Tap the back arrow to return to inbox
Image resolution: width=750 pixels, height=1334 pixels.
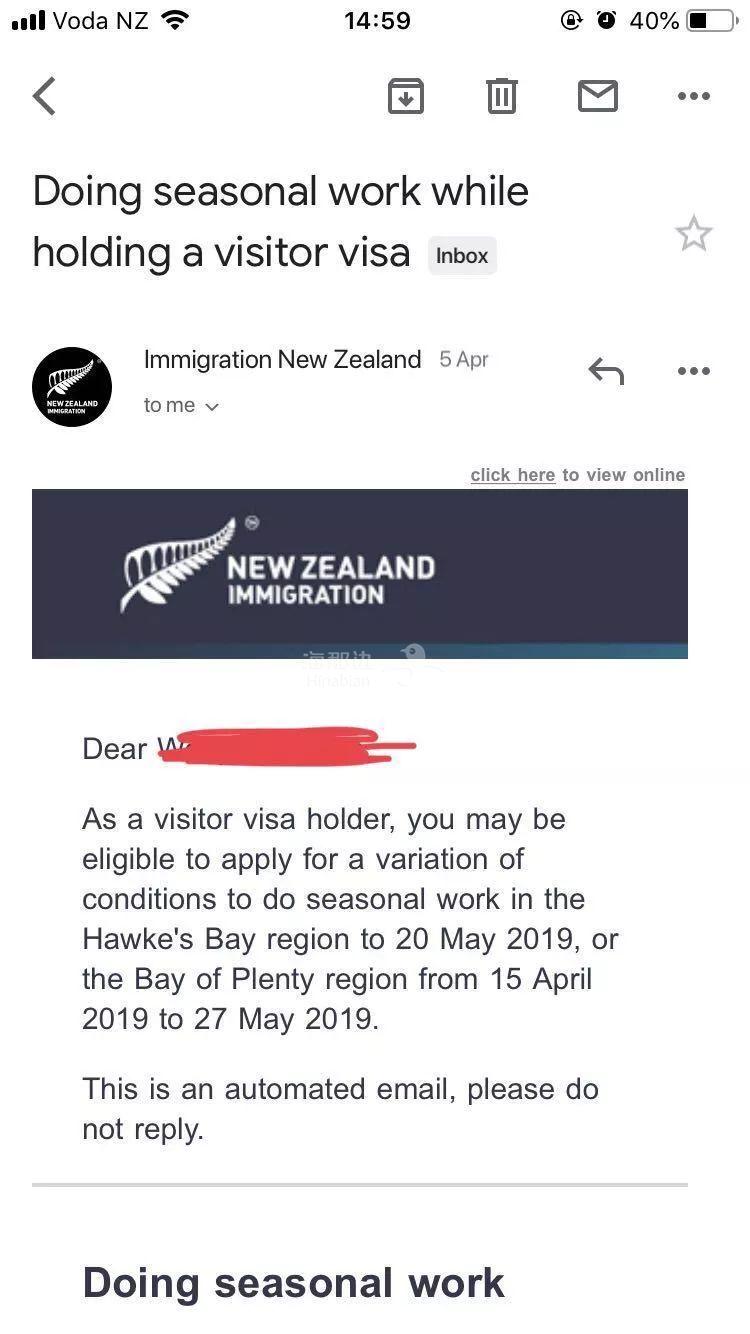44,96
